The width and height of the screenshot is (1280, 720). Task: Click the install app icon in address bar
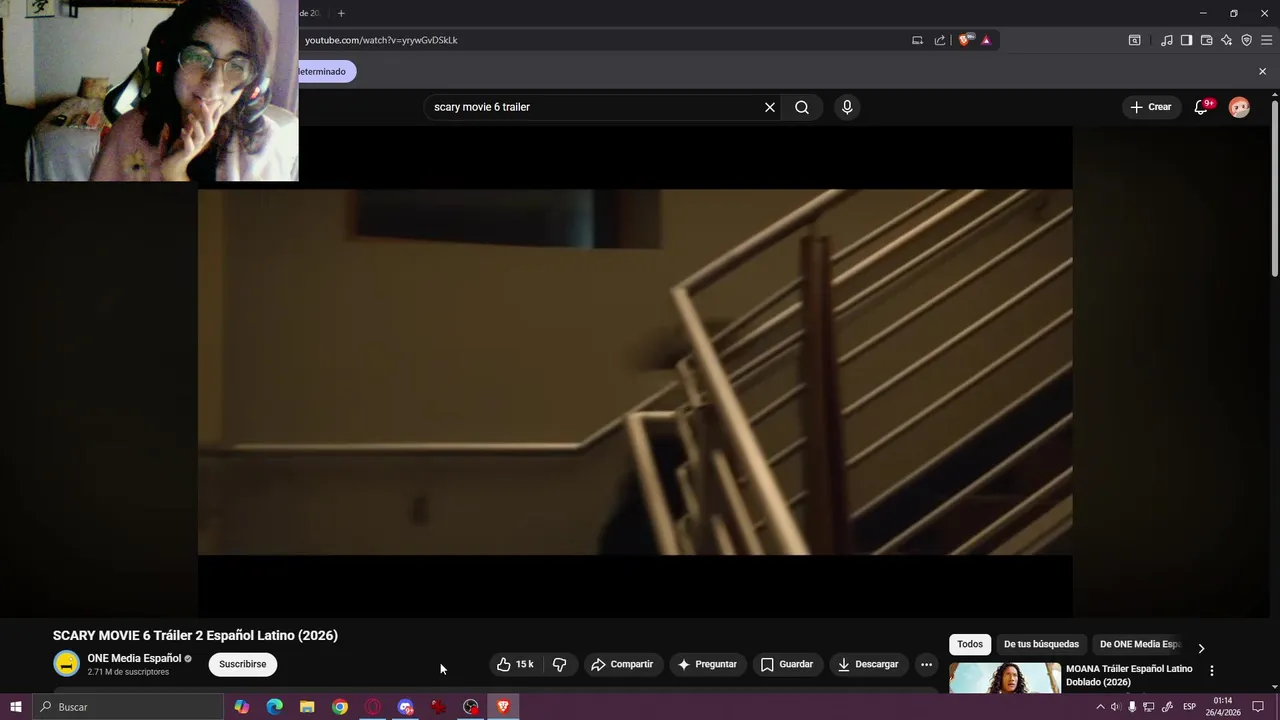tap(917, 40)
